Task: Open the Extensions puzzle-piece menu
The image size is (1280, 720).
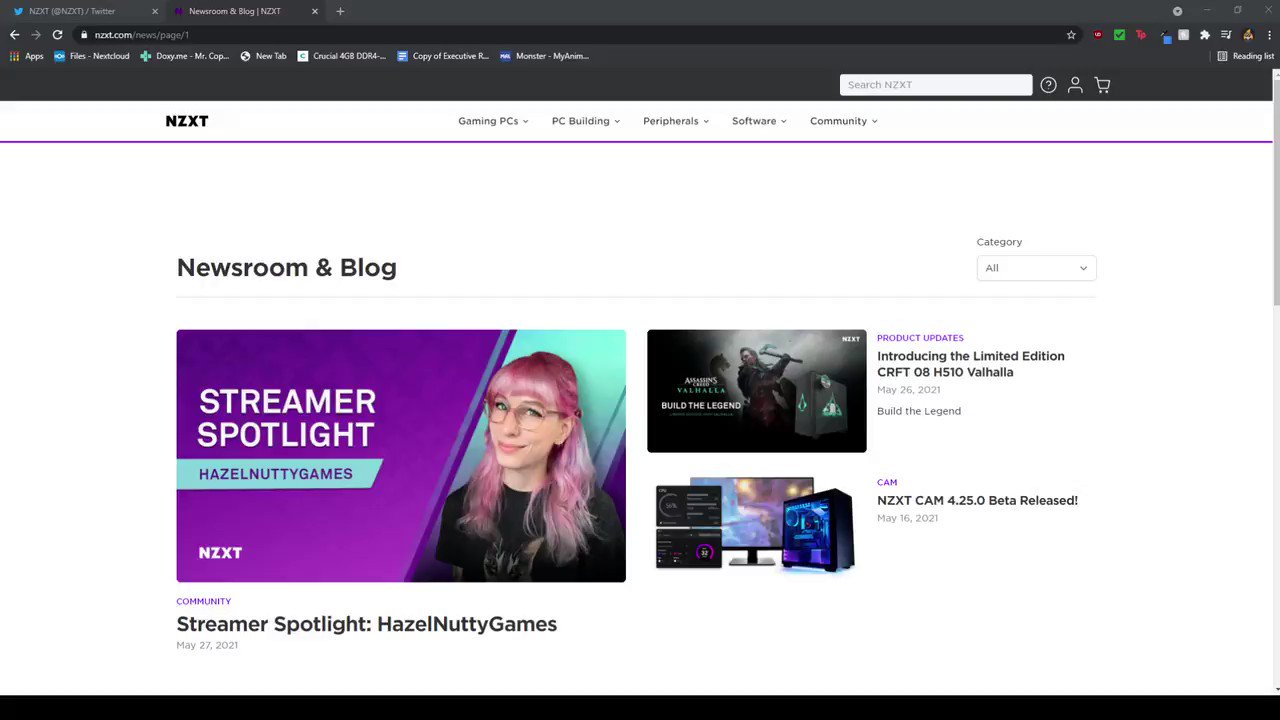Action: pyautogui.click(x=1205, y=35)
